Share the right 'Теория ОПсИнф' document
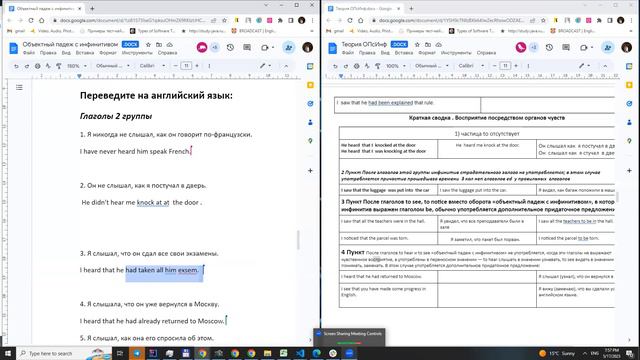 [607, 47]
